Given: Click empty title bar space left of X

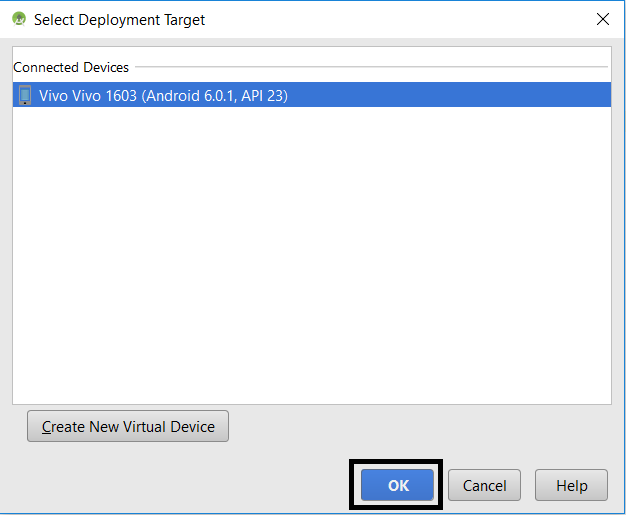Looking at the screenshot, I should [400, 19].
